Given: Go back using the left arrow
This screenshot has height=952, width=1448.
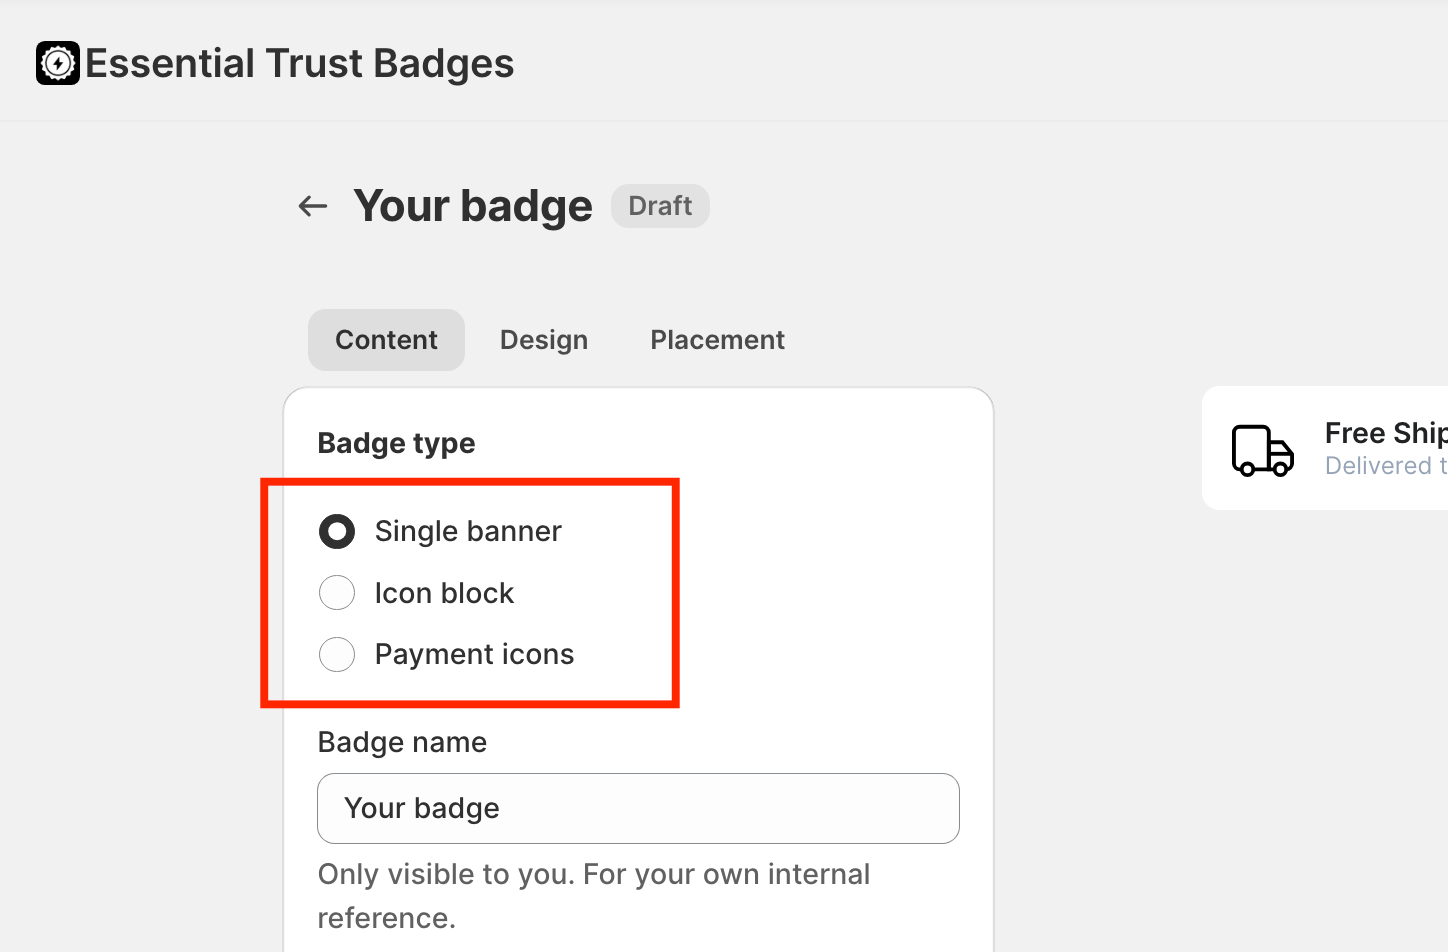Looking at the screenshot, I should click(313, 206).
